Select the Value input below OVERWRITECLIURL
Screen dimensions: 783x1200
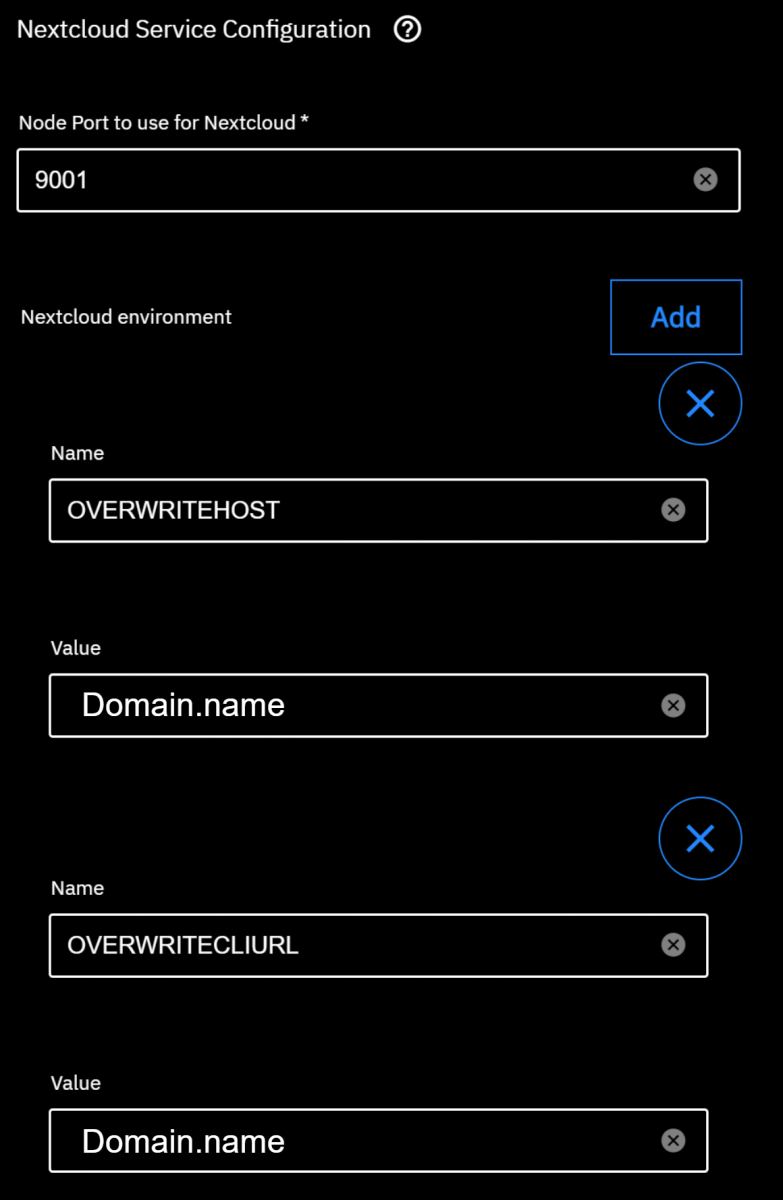378,1140
